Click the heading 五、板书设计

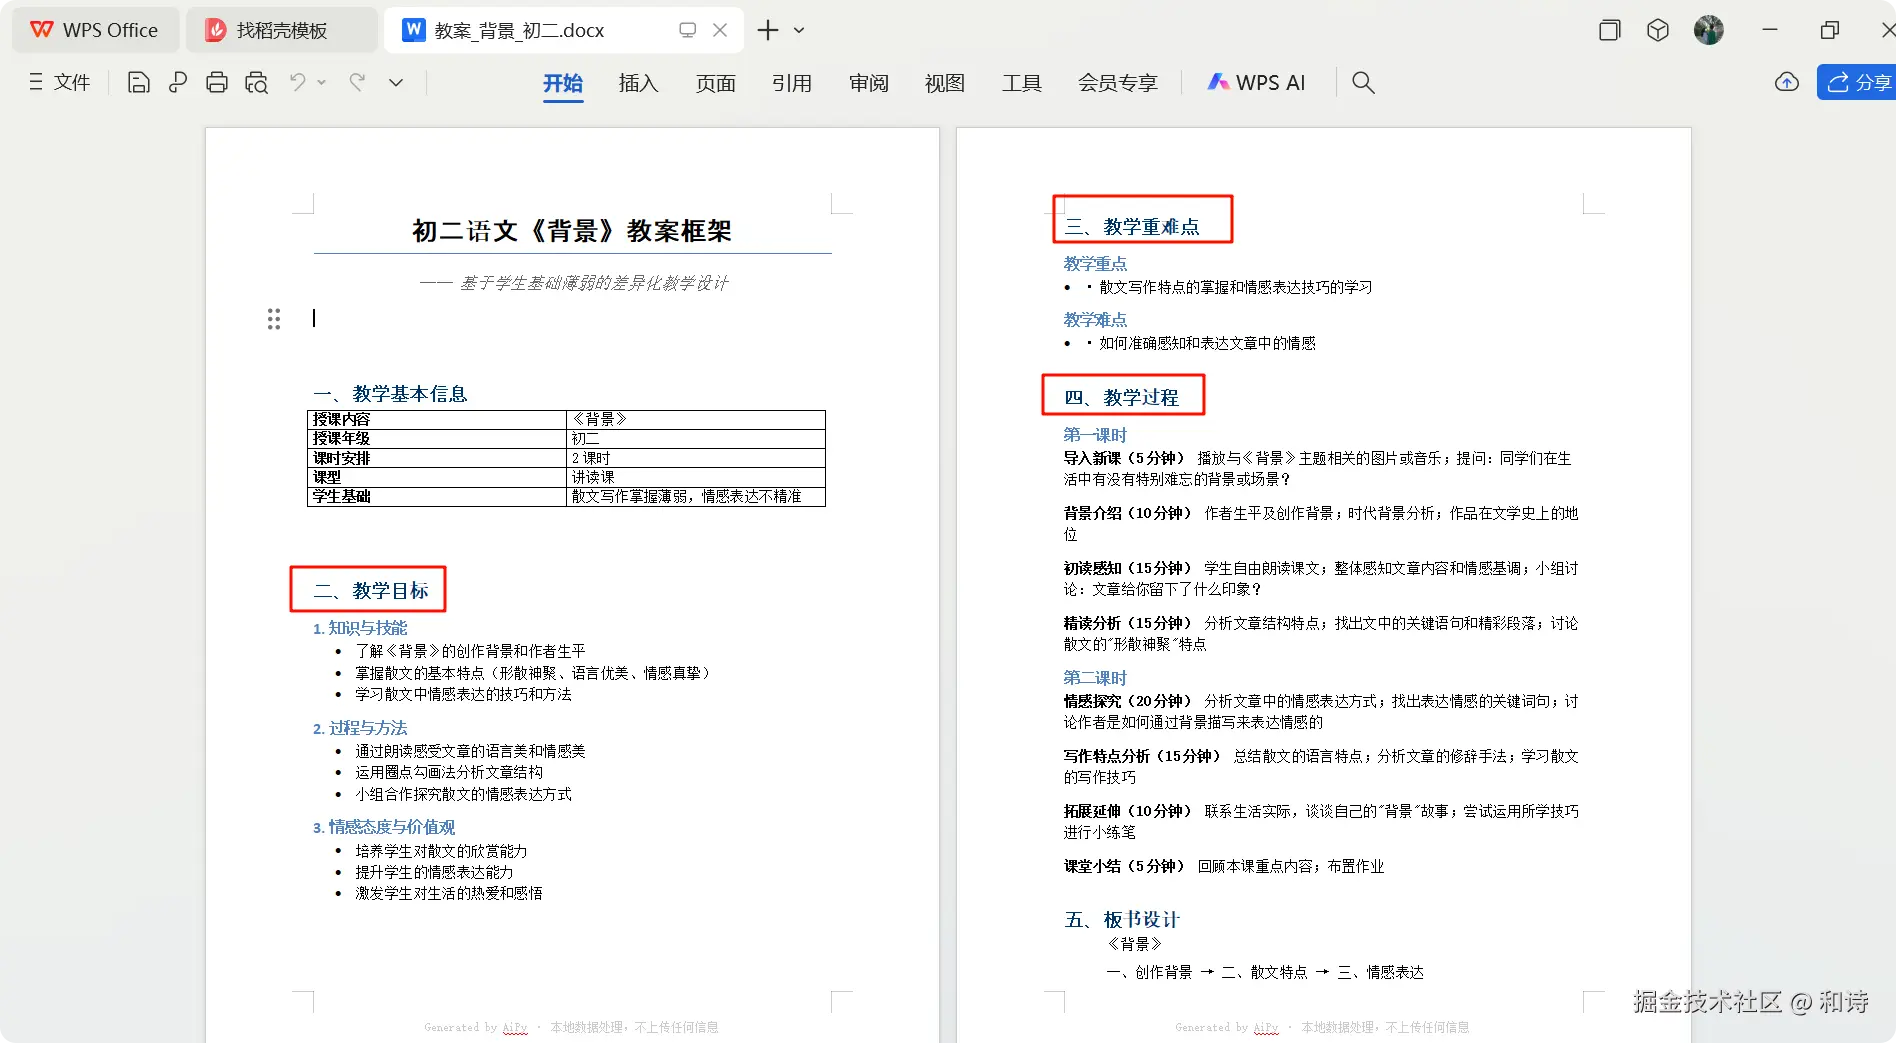click(1122, 920)
